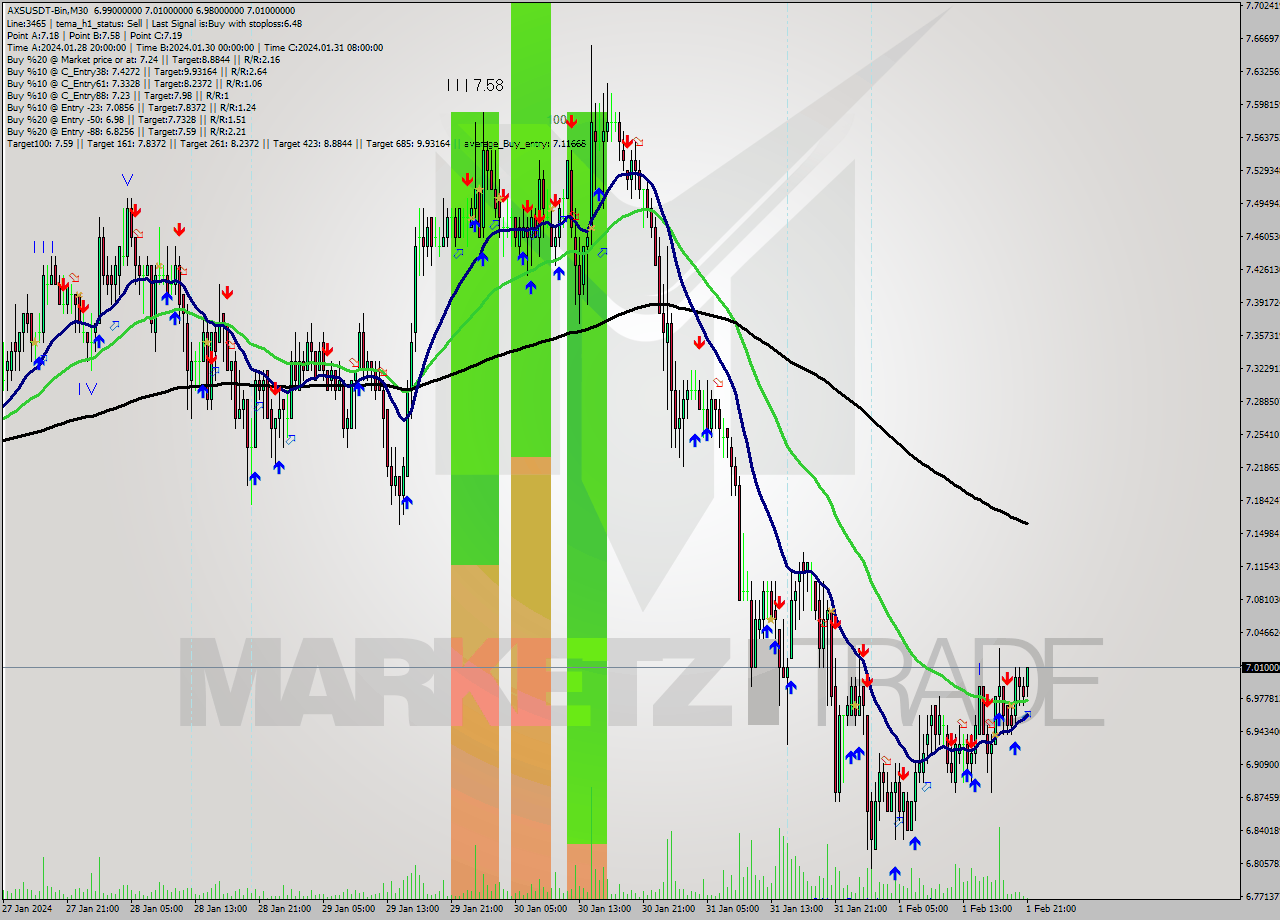1280x920 pixels.
Task: Click the 7.32291 price axis label
Action: coord(1260,368)
